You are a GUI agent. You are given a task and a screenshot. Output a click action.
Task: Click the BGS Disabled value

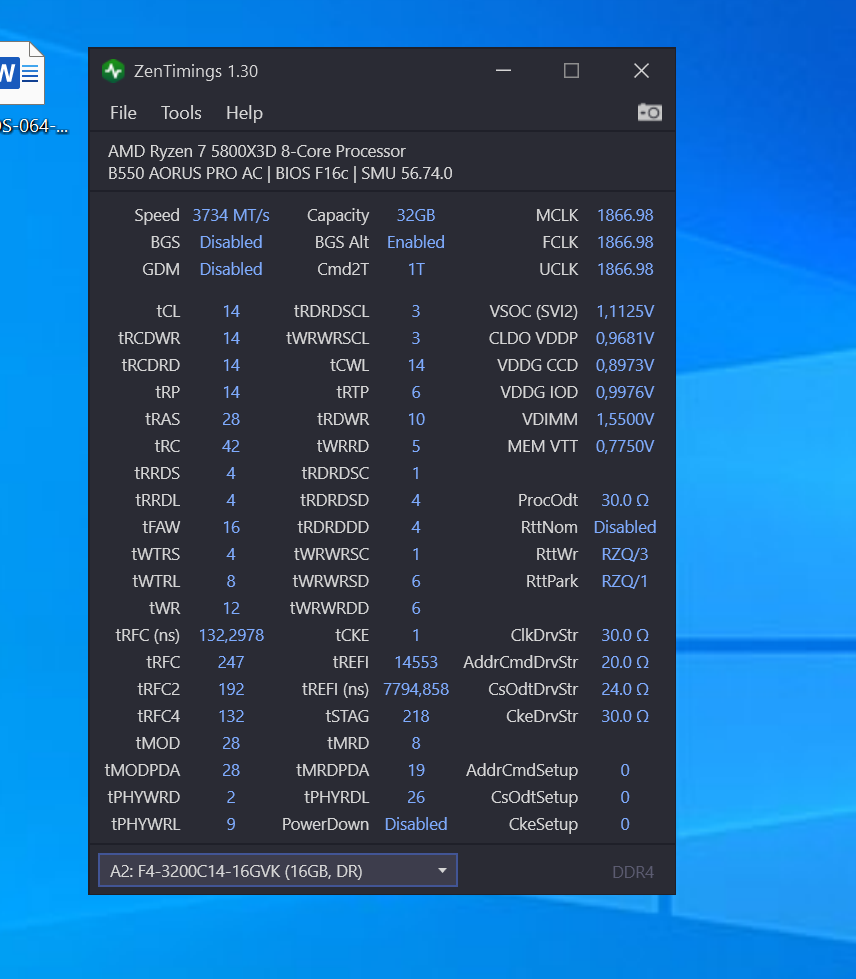(x=231, y=242)
